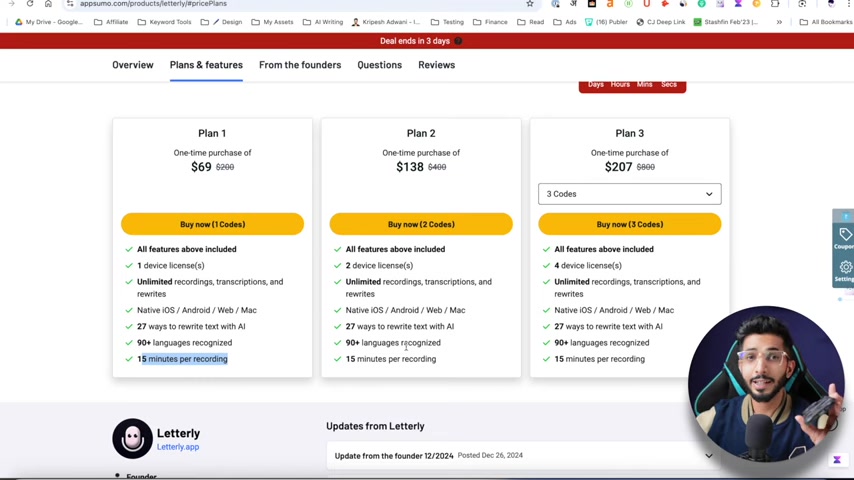Viewport: 854px width, 480px height.
Task: Reload the page
Action: [x=30, y=4]
